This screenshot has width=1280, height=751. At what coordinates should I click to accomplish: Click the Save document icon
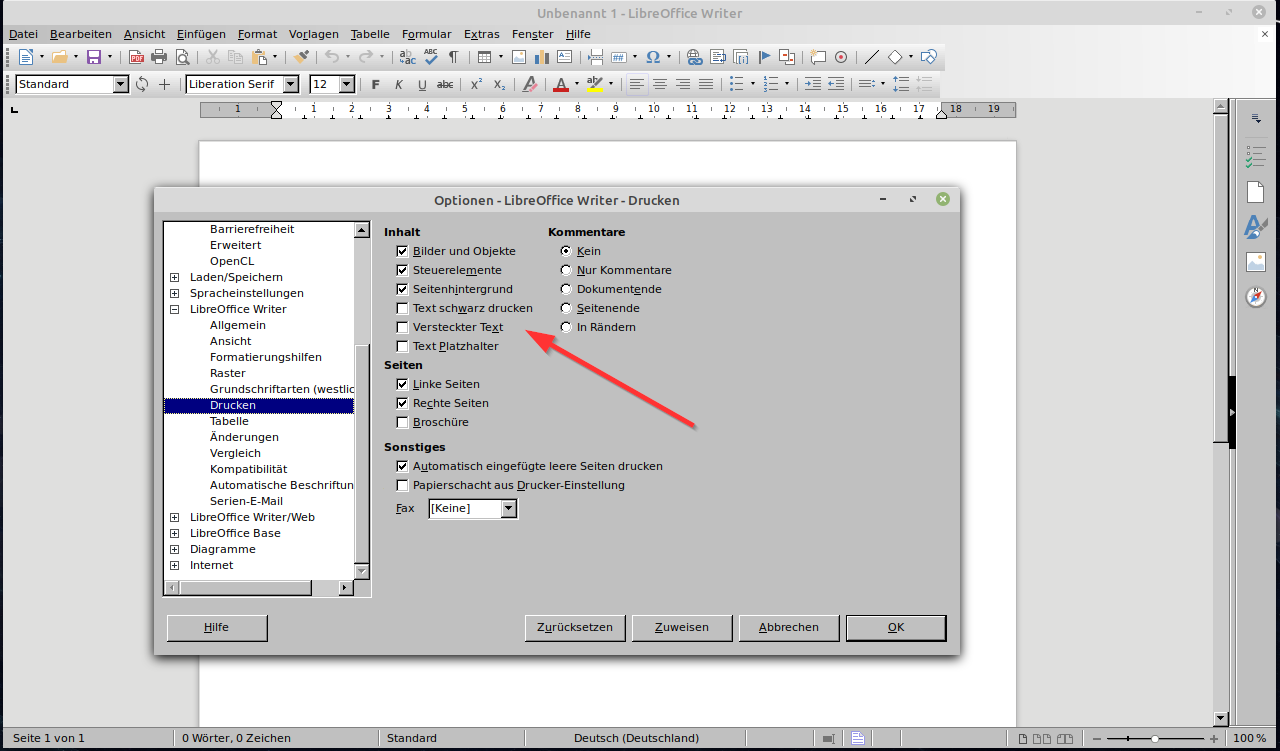[94, 57]
